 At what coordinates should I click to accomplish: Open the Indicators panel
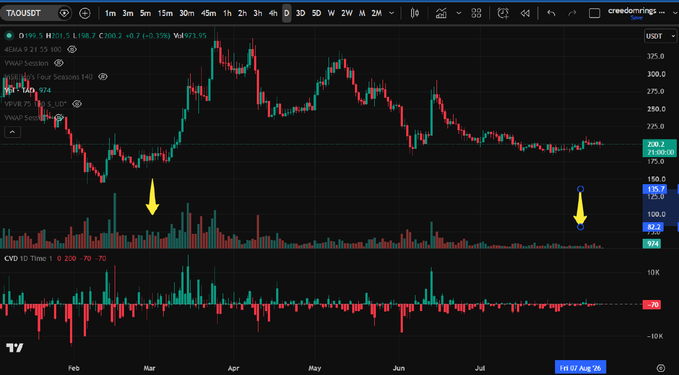[441, 13]
